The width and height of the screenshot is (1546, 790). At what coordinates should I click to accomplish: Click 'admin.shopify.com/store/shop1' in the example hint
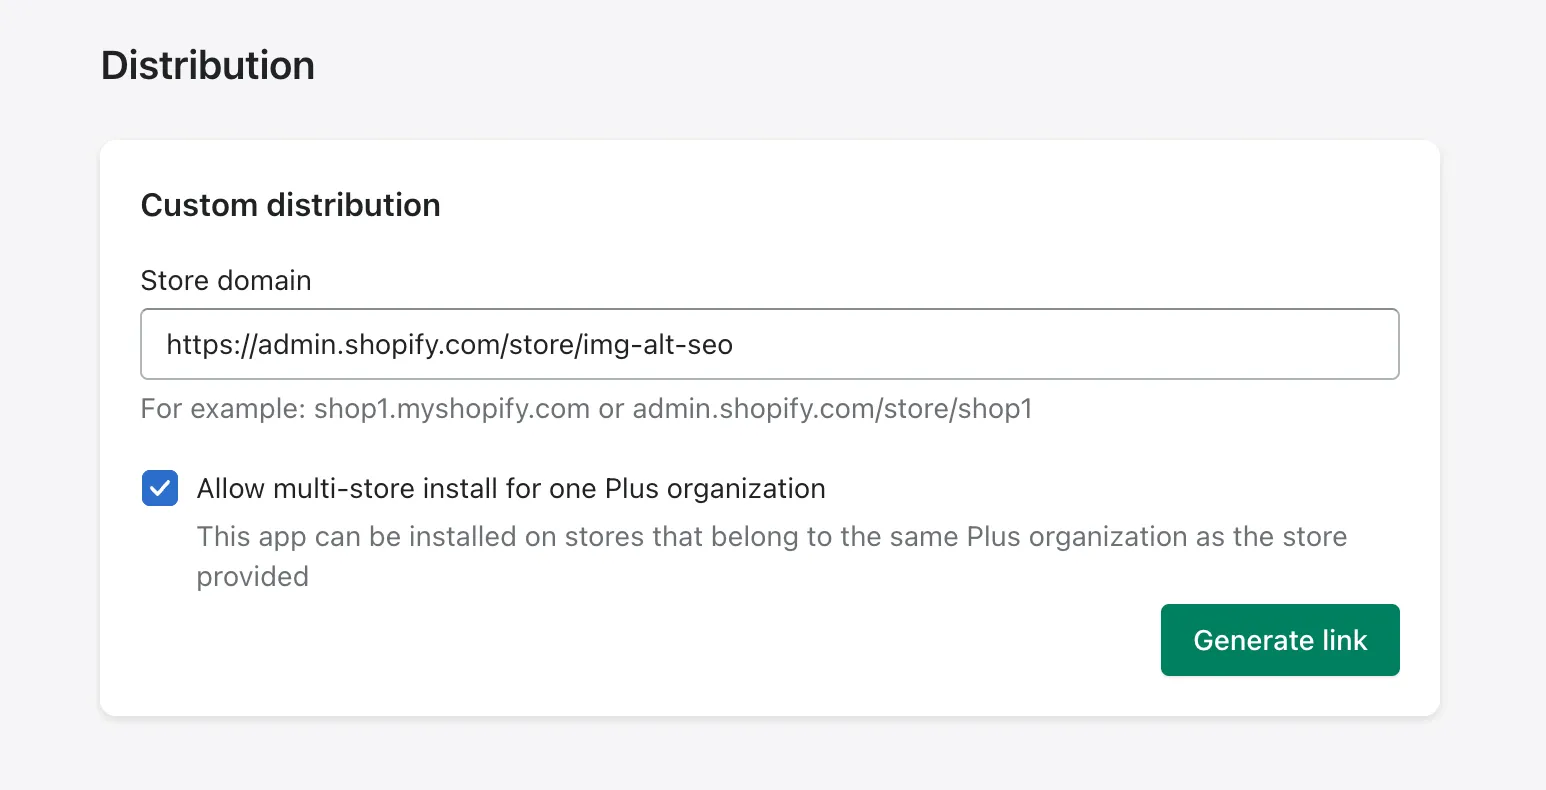832,409
